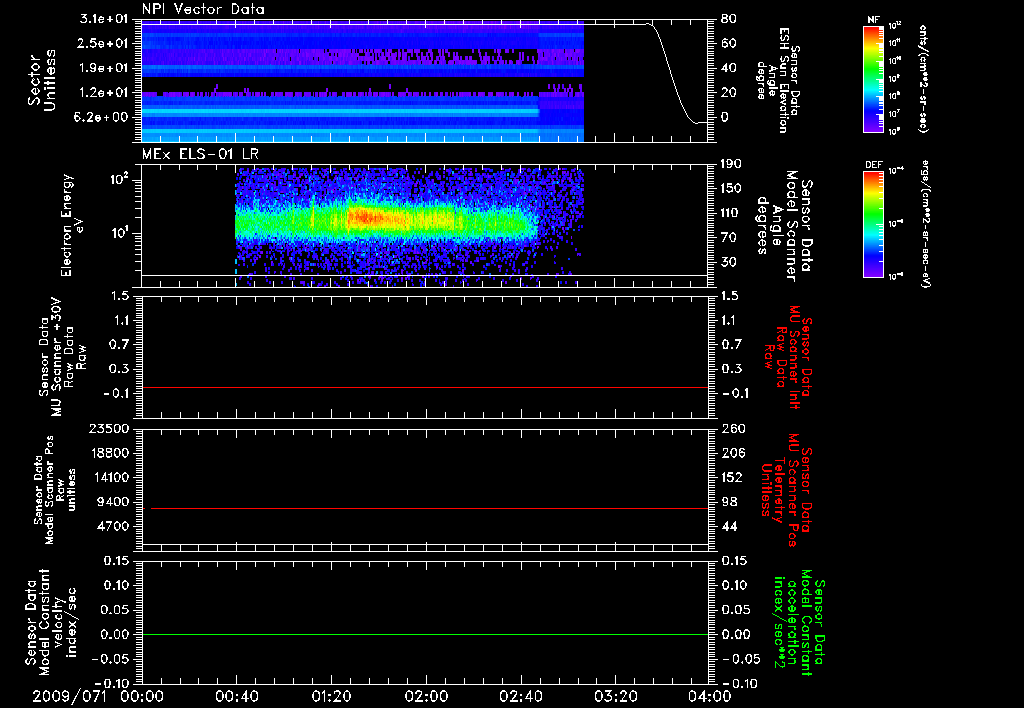Click the green line in the velocity panel
1024x708 pixels.
tap(424, 634)
